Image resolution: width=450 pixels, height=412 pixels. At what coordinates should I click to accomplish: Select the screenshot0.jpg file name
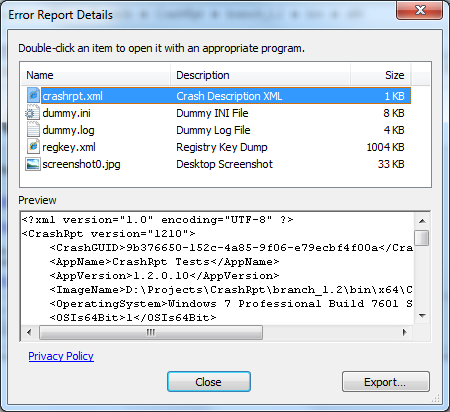(x=81, y=164)
